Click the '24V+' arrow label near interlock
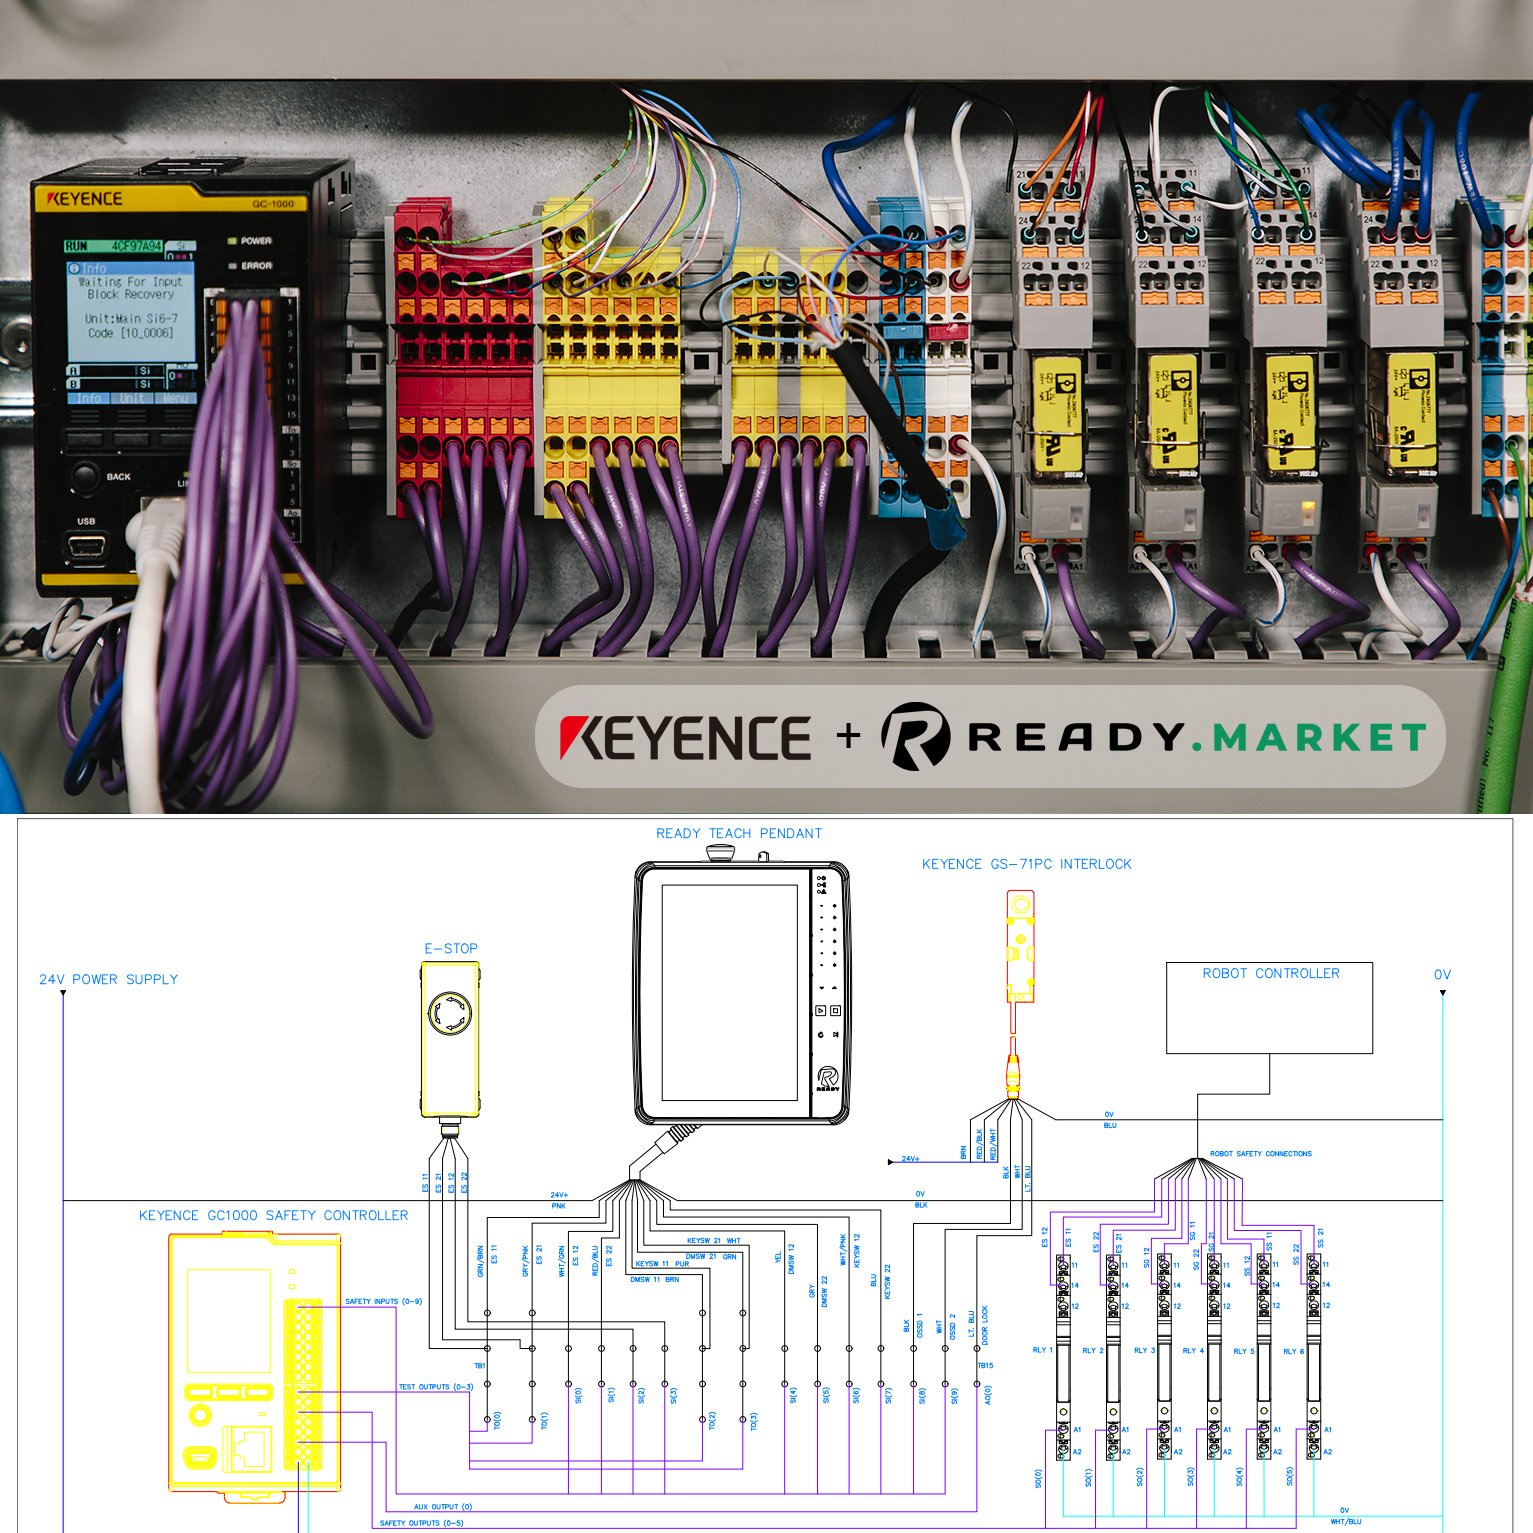Screen dimensions: 1533x1533 [x=910, y=1159]
